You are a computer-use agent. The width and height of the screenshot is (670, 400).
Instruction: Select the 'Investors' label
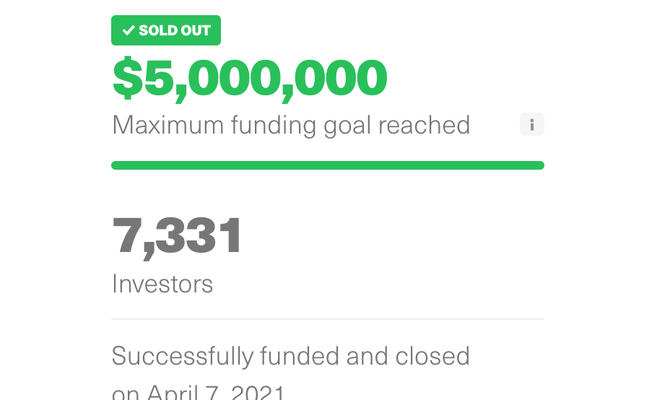click(x=162, y=284)
